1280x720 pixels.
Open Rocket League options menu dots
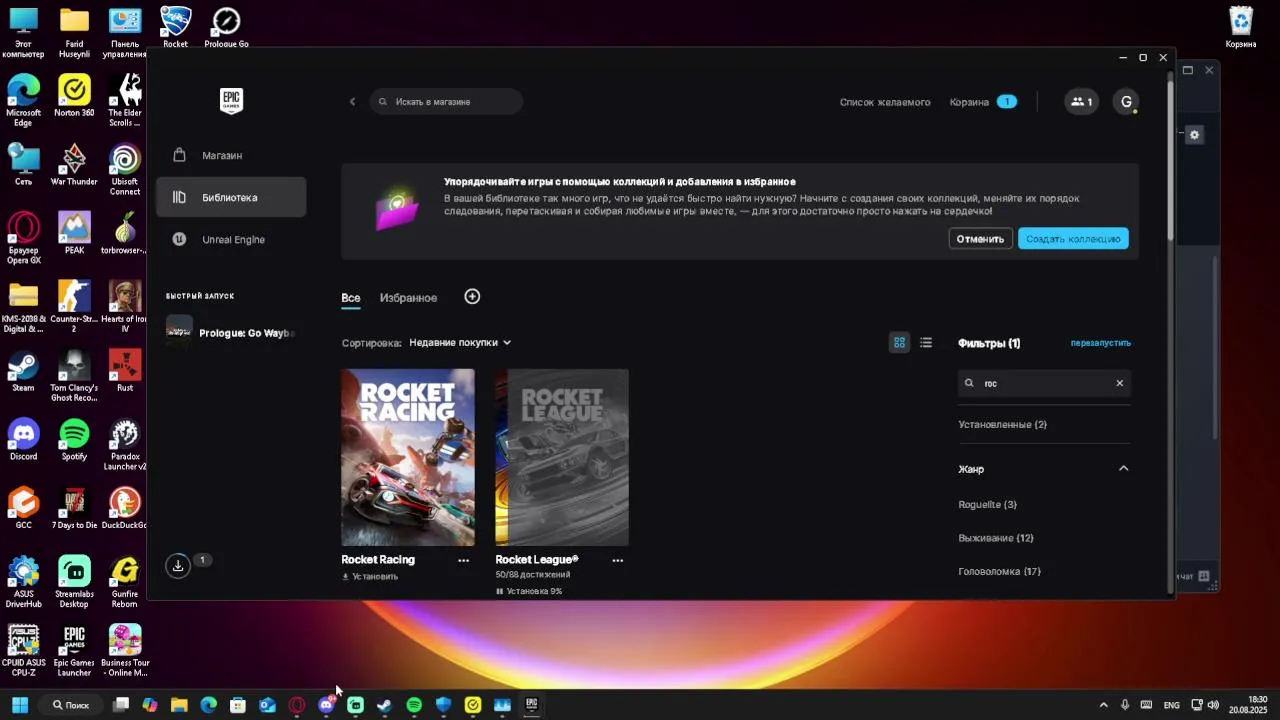click(x=617, y=561)
